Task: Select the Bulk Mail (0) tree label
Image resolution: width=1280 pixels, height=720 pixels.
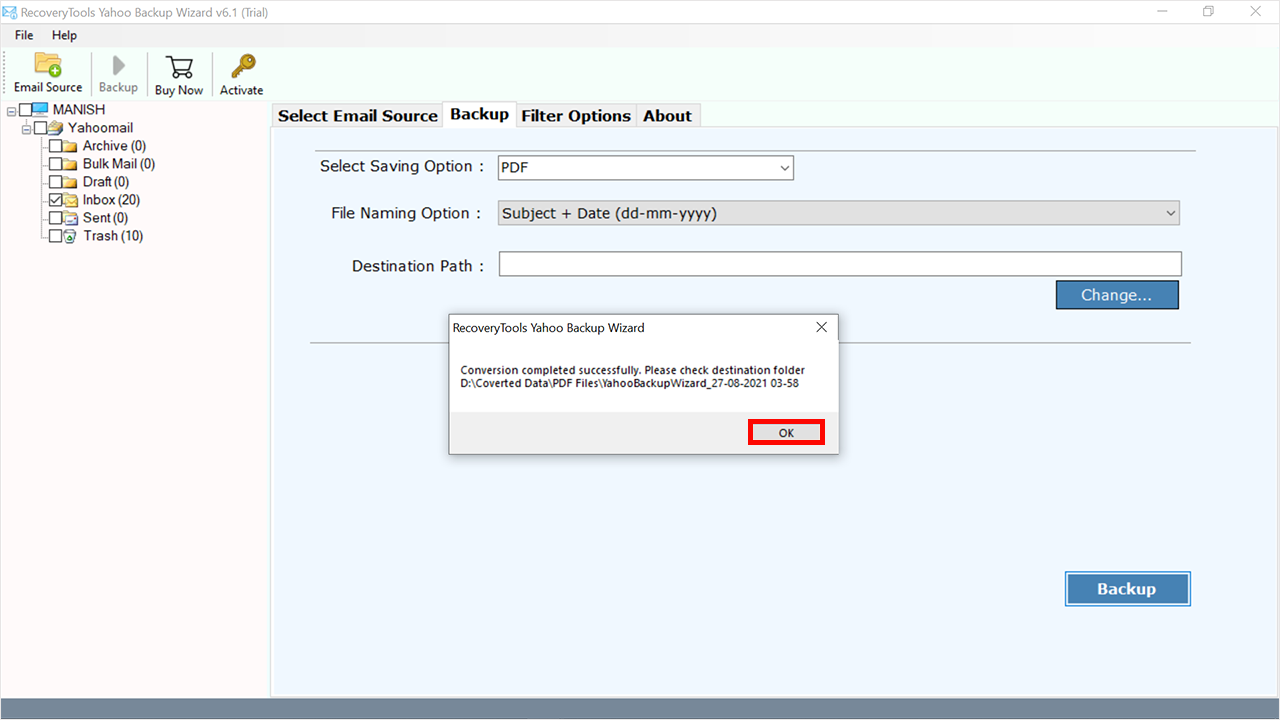Action: point(119,164)
